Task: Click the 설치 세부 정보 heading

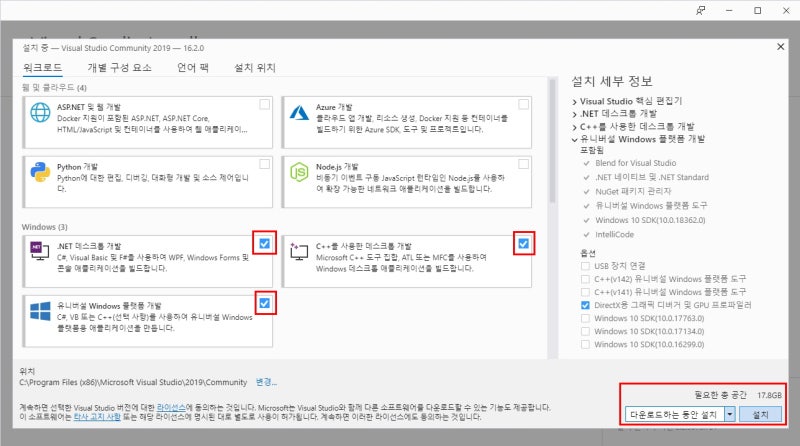Action: pos(611,81)
